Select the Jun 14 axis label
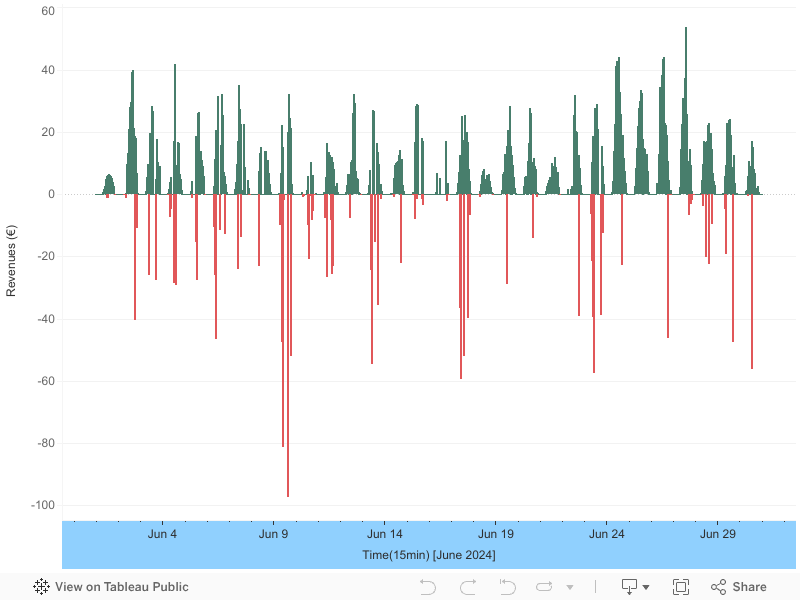 (x=385, y=534)
